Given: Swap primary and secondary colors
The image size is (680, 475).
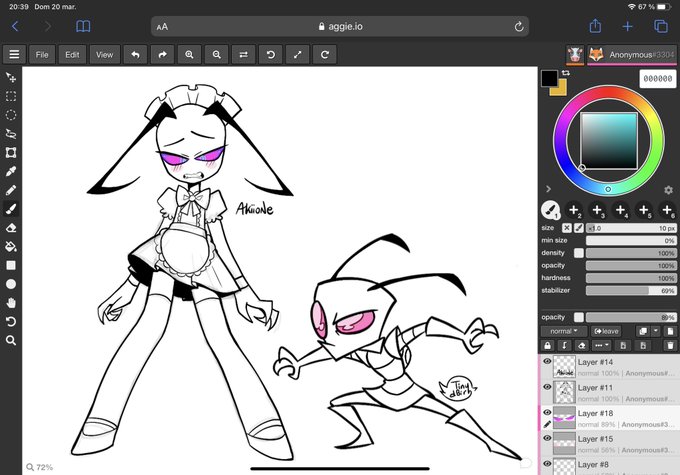Looking at the screenshot, I should click(566, 73).
